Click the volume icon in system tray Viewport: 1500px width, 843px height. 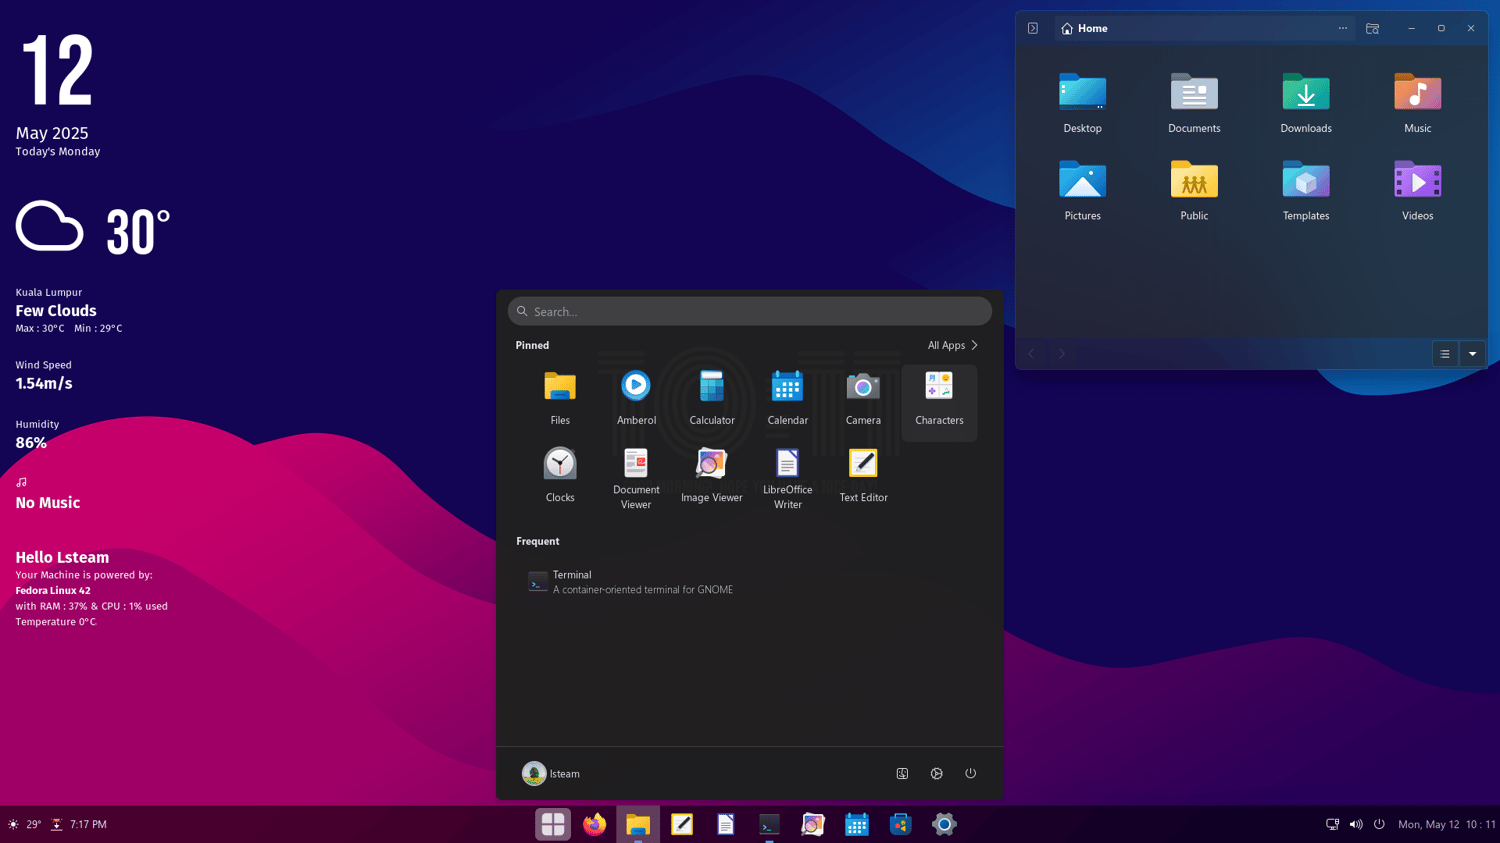coord(1356,824)
